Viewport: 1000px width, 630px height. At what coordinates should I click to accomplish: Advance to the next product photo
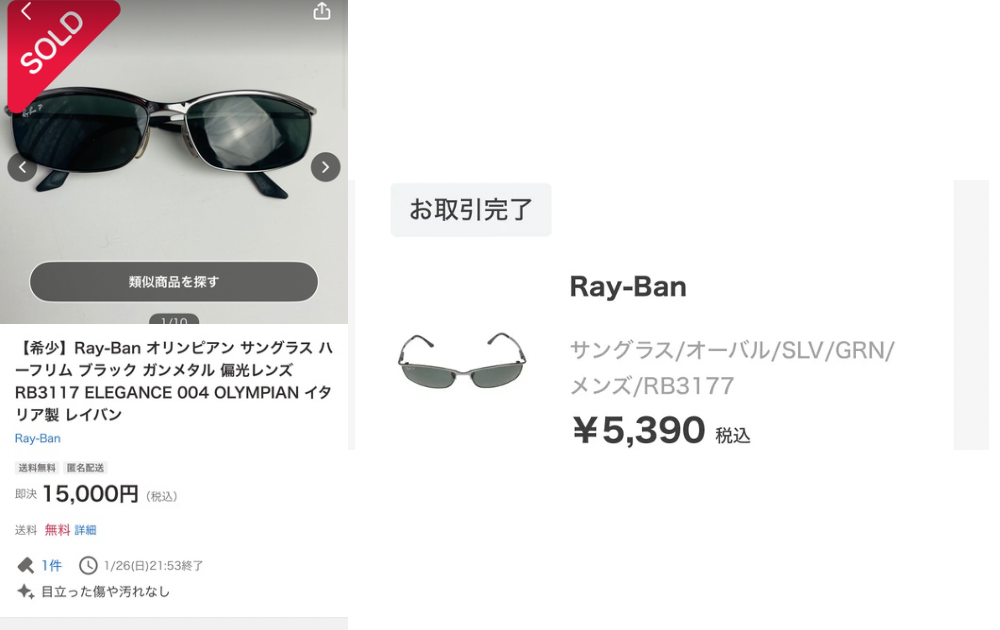click(x=325, y=167)
